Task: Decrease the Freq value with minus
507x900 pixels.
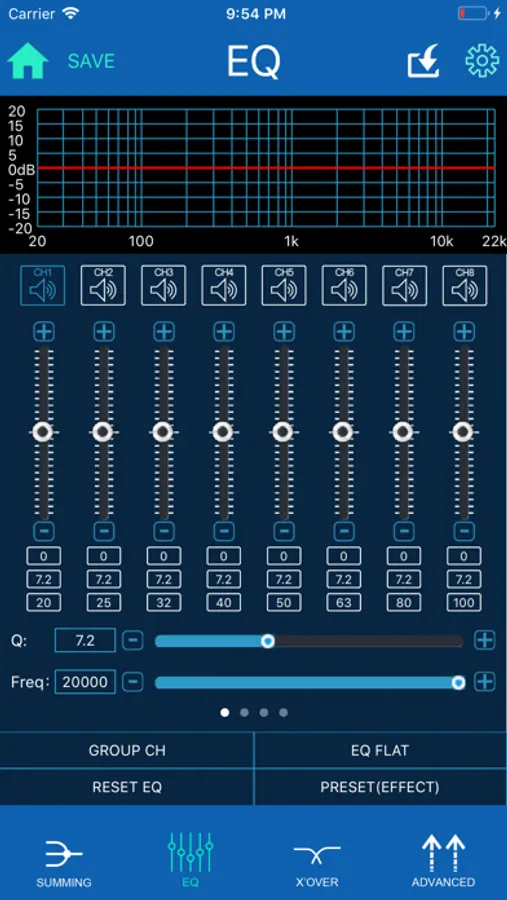Action: pyautogui.click(x=133, y=682)
